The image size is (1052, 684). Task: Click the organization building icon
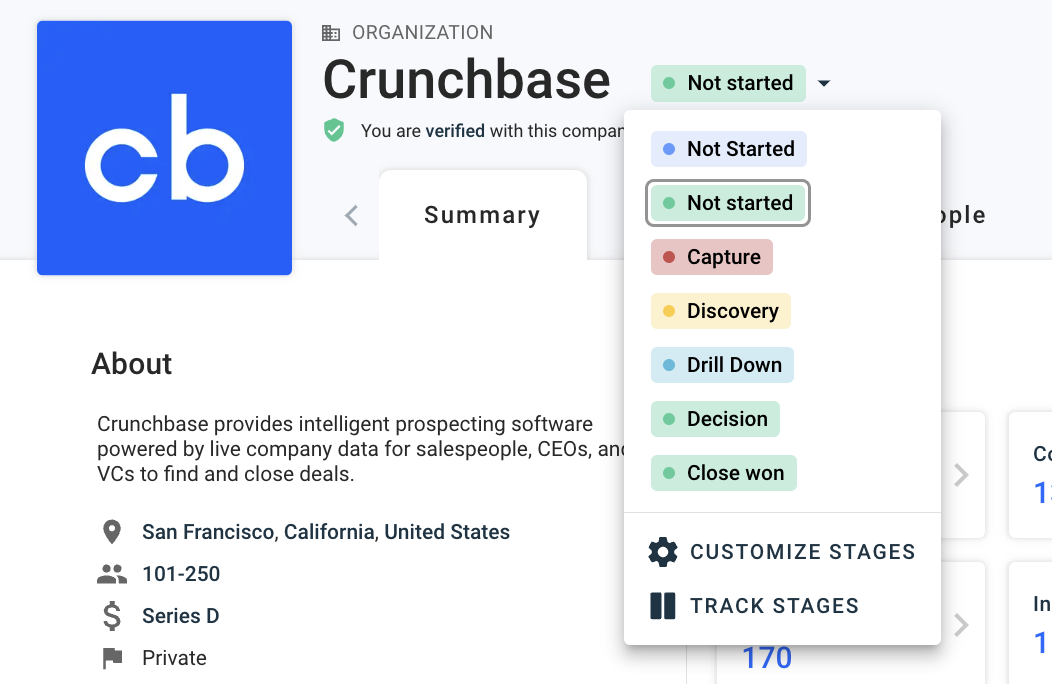pos(331,33)
